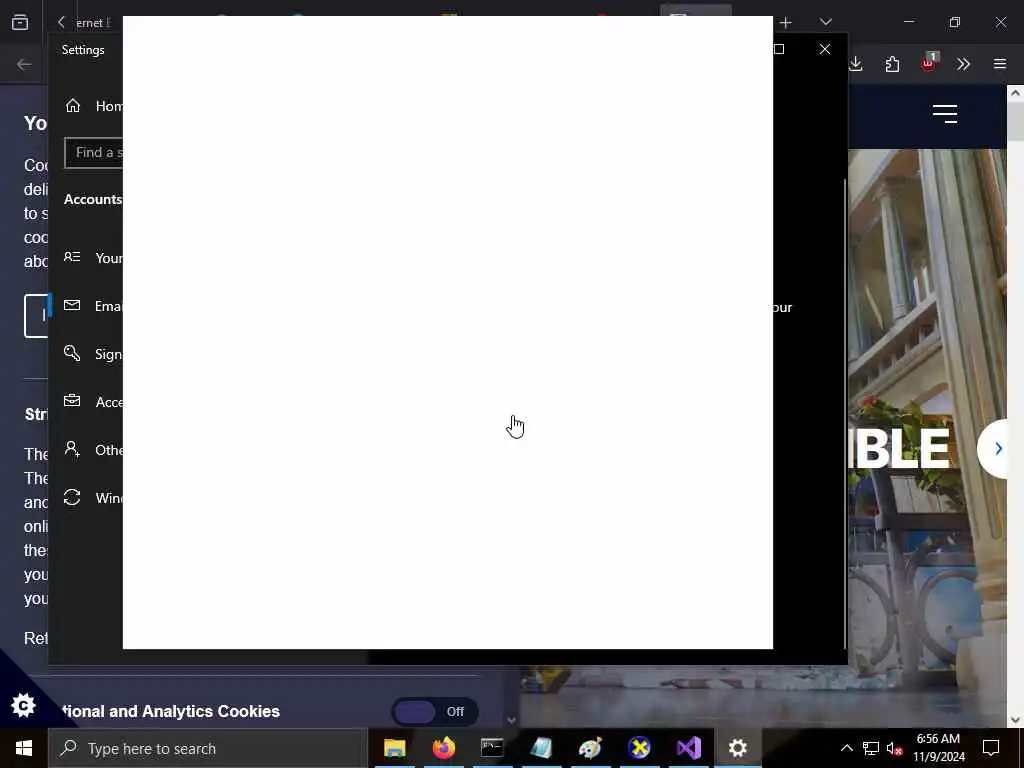Viewport: 1024px width, 768px height.
Task: Click the Home icon in Settings sidebar
Action: pyautogui.click(x=72, y=106)
